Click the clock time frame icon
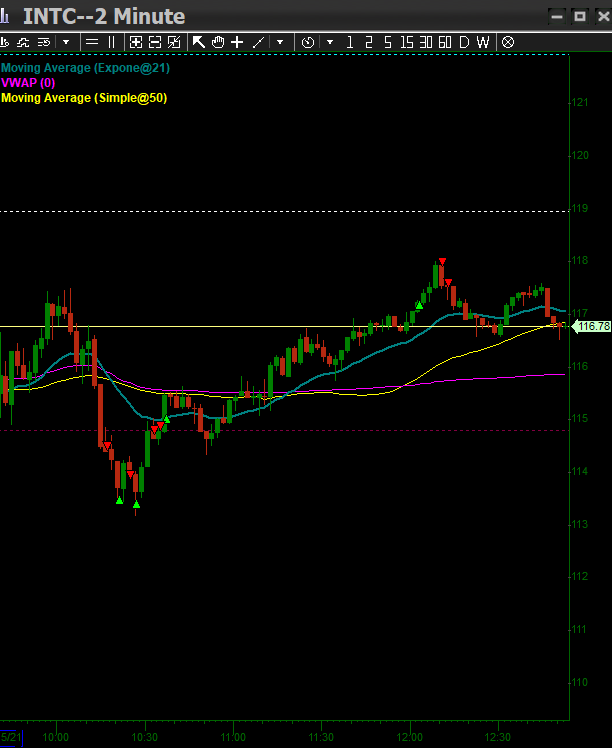Image resolution: width=612 pixels, height=748 pixels. (x=308, y=42)
